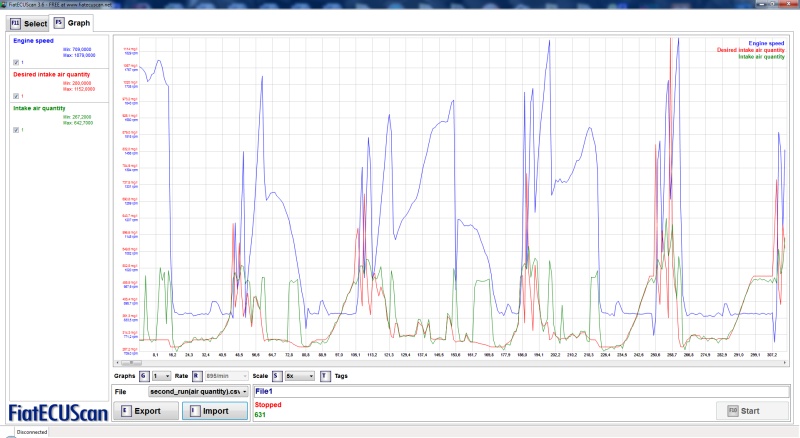
Task: Click the horizontal scrollbar under the graph
Action: 450,362
